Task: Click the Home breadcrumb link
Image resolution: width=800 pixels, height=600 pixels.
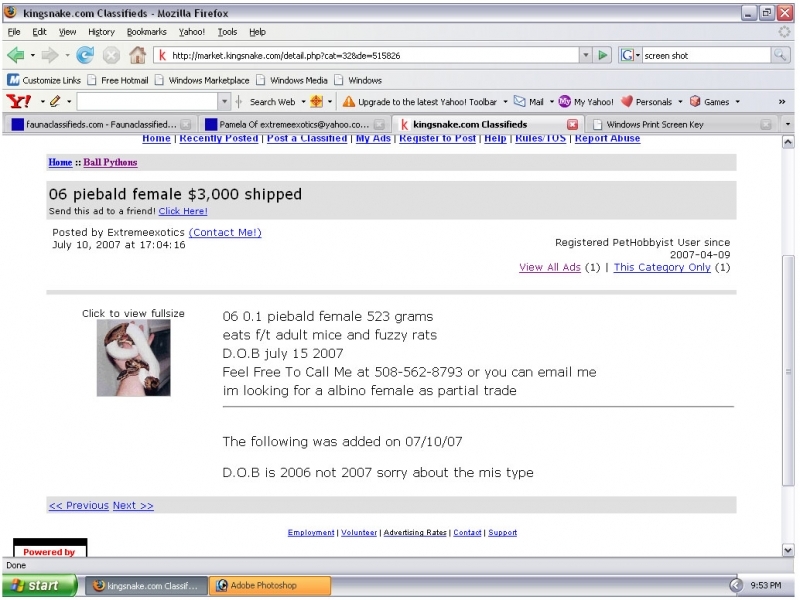Action: (60, 162)
